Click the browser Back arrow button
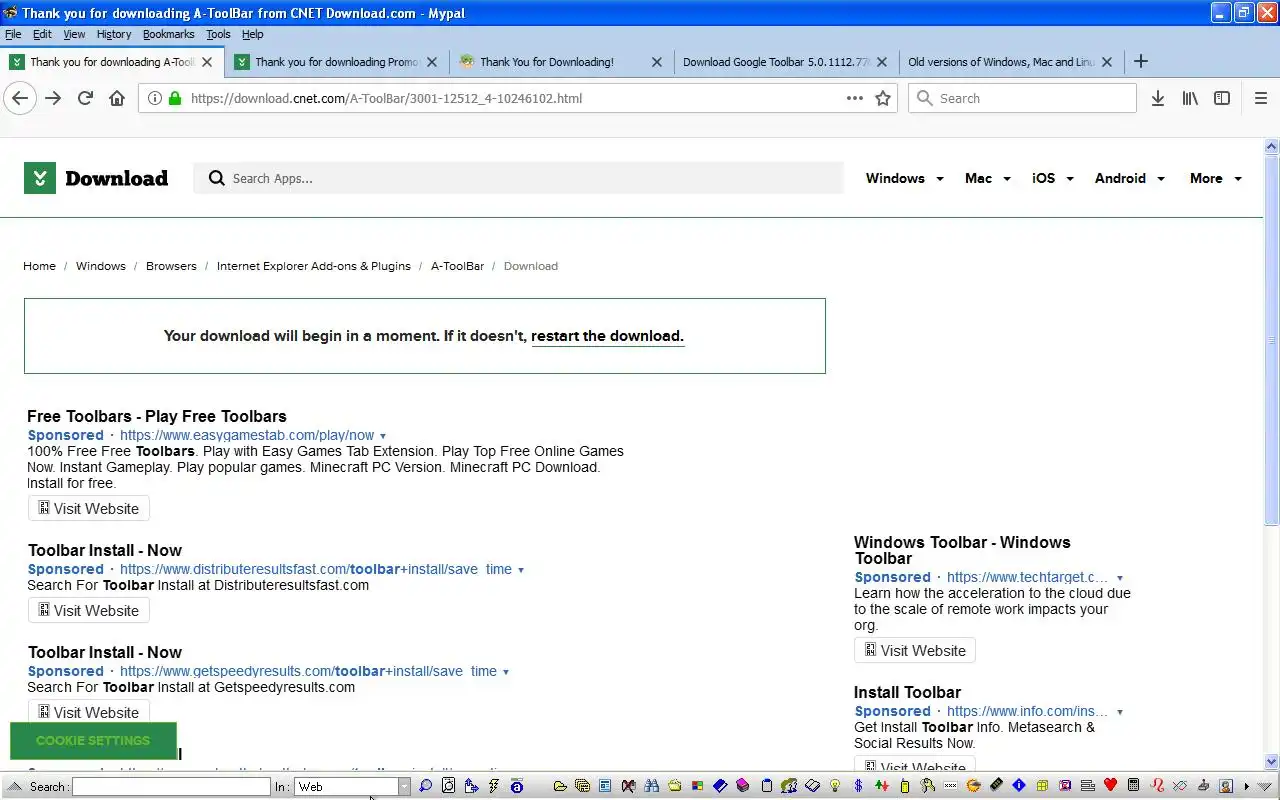The image size is (1280, 800). (x=19, y=98)
